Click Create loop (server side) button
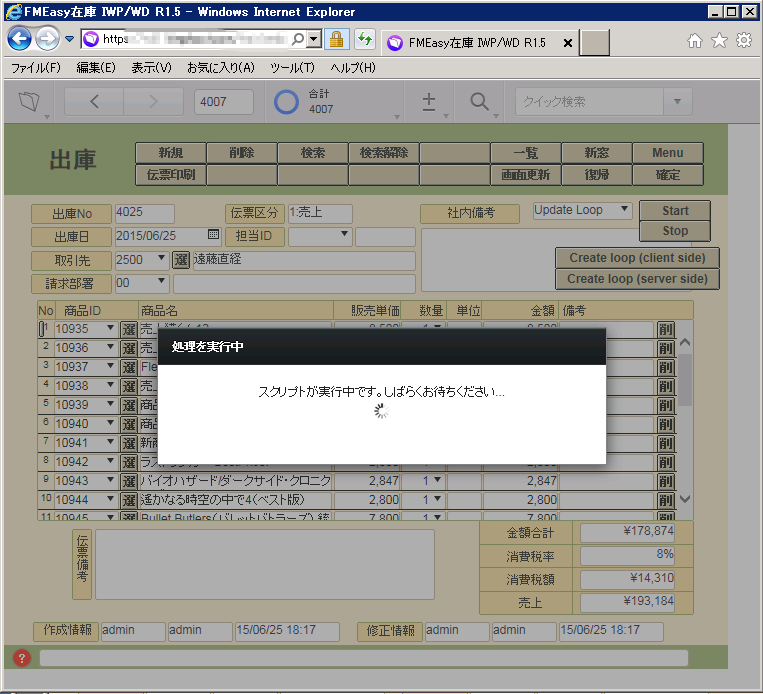Viewport: 763px width, 694px height. pos(637,279)
